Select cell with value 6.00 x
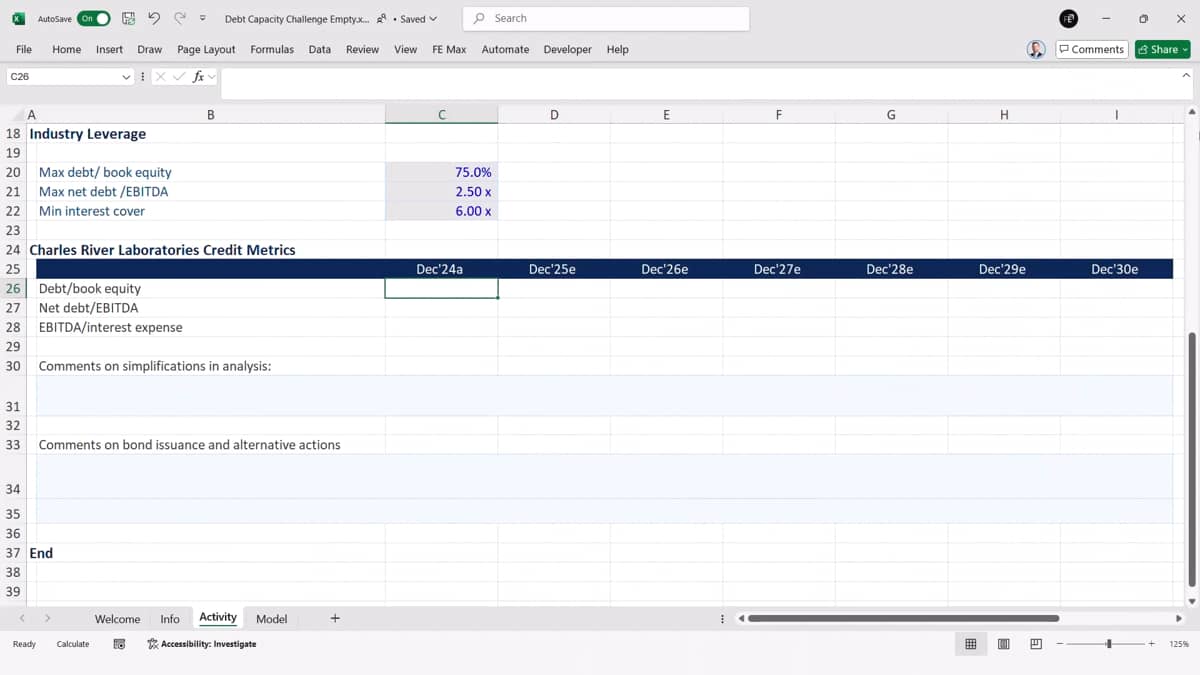Image resolution: width=1200 pixels, height=675 pixels. (441, 211)
